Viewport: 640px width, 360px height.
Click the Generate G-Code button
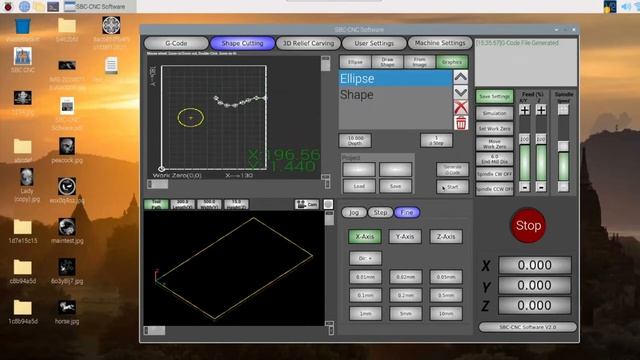pos(452,169)
